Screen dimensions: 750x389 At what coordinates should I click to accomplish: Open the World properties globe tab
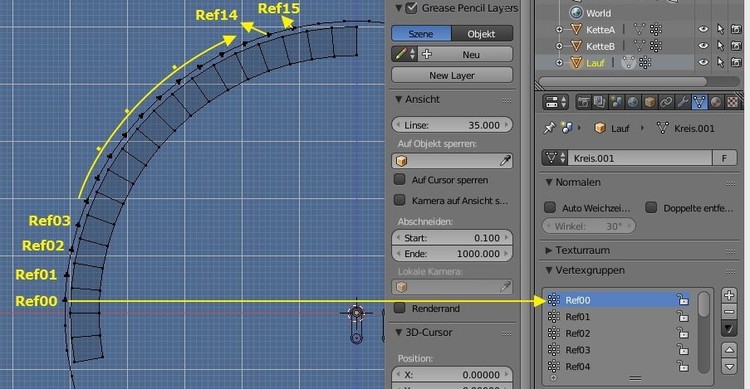click(x=633, y=102)
